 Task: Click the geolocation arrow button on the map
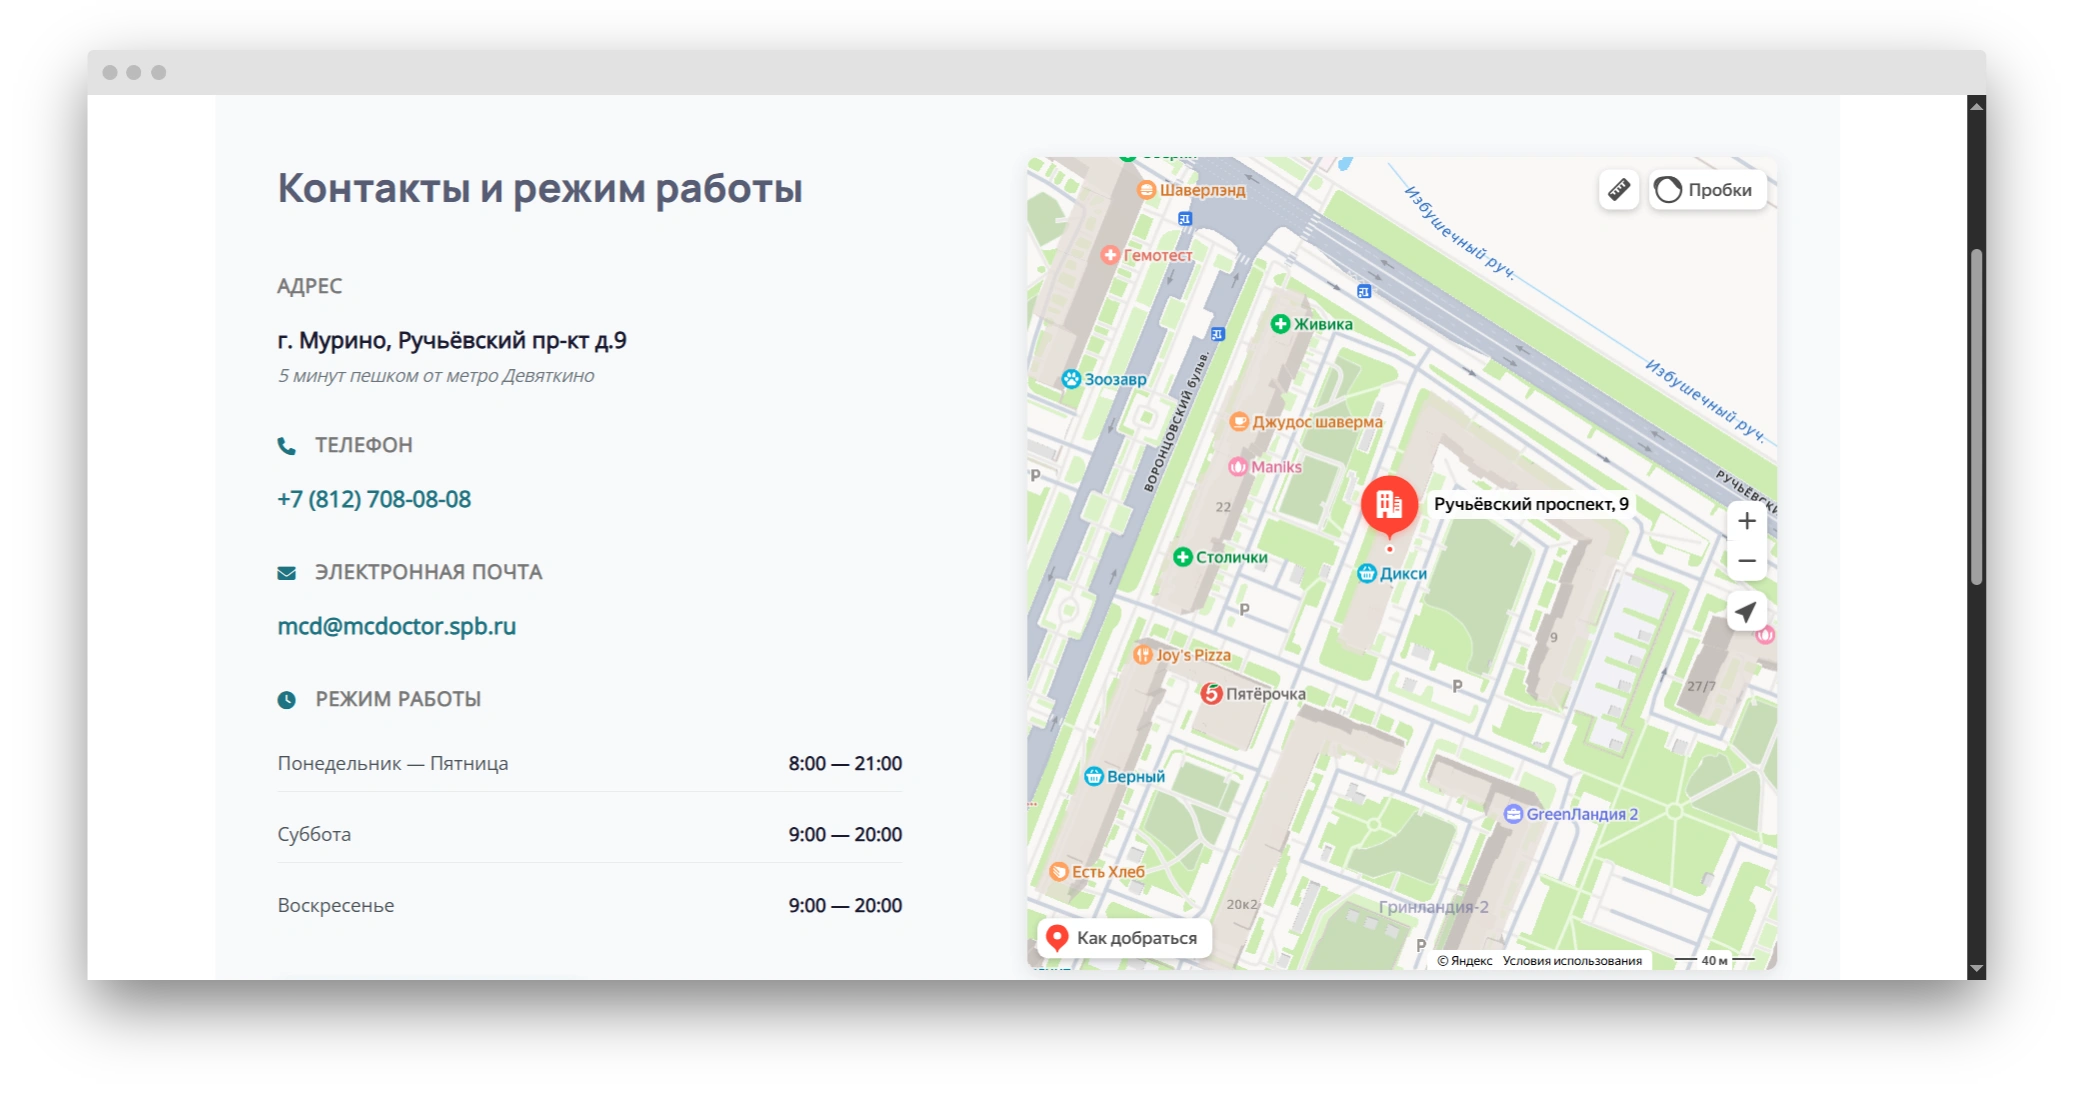tap(1746, 611)
